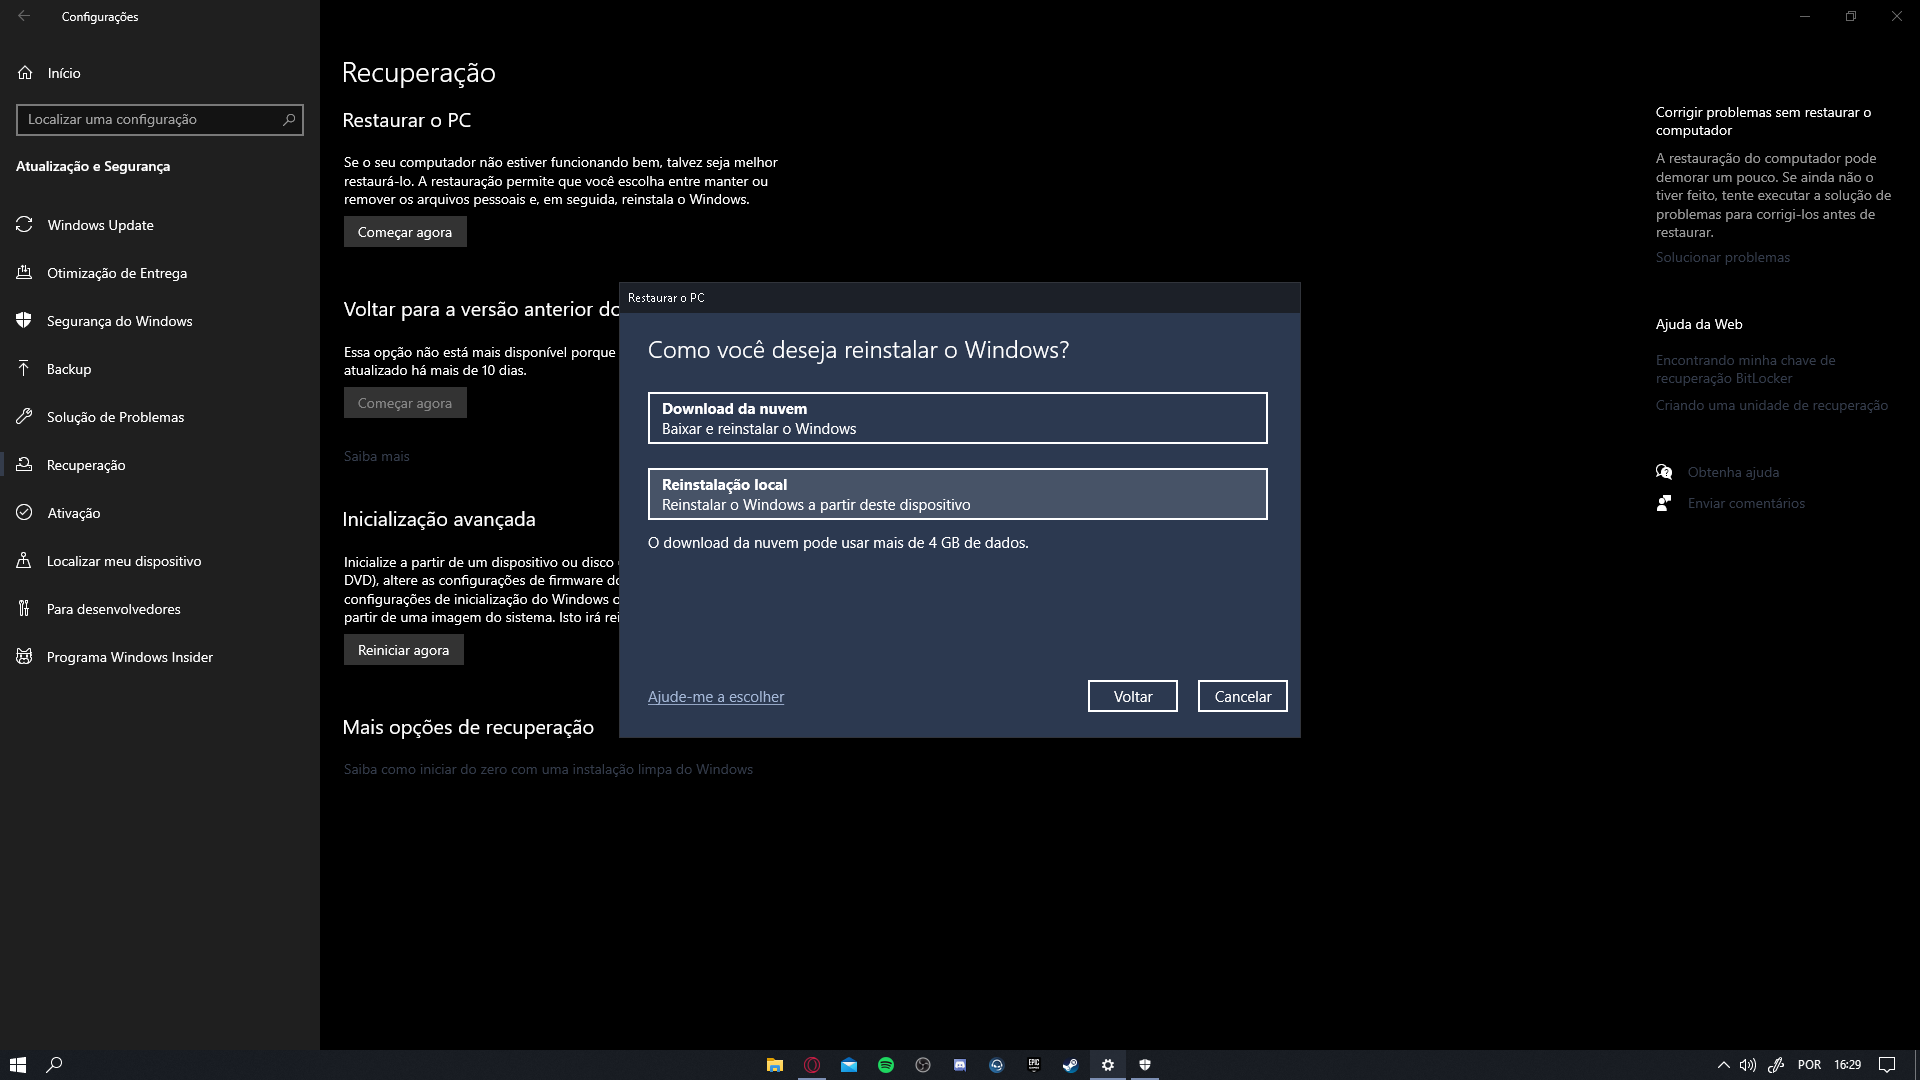Viewport: 1920px width, 1080px height.
Task: Click the Voltar button in the dialog
Action: [1132, 696]
